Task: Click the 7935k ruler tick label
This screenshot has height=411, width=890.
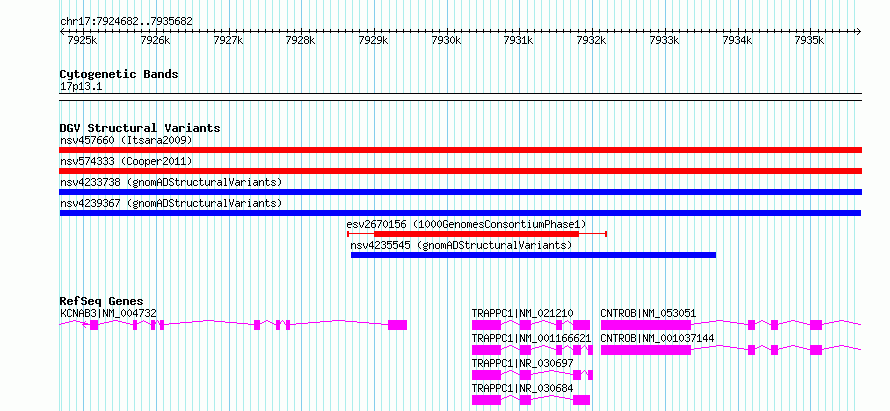Action: pos(809,40)
